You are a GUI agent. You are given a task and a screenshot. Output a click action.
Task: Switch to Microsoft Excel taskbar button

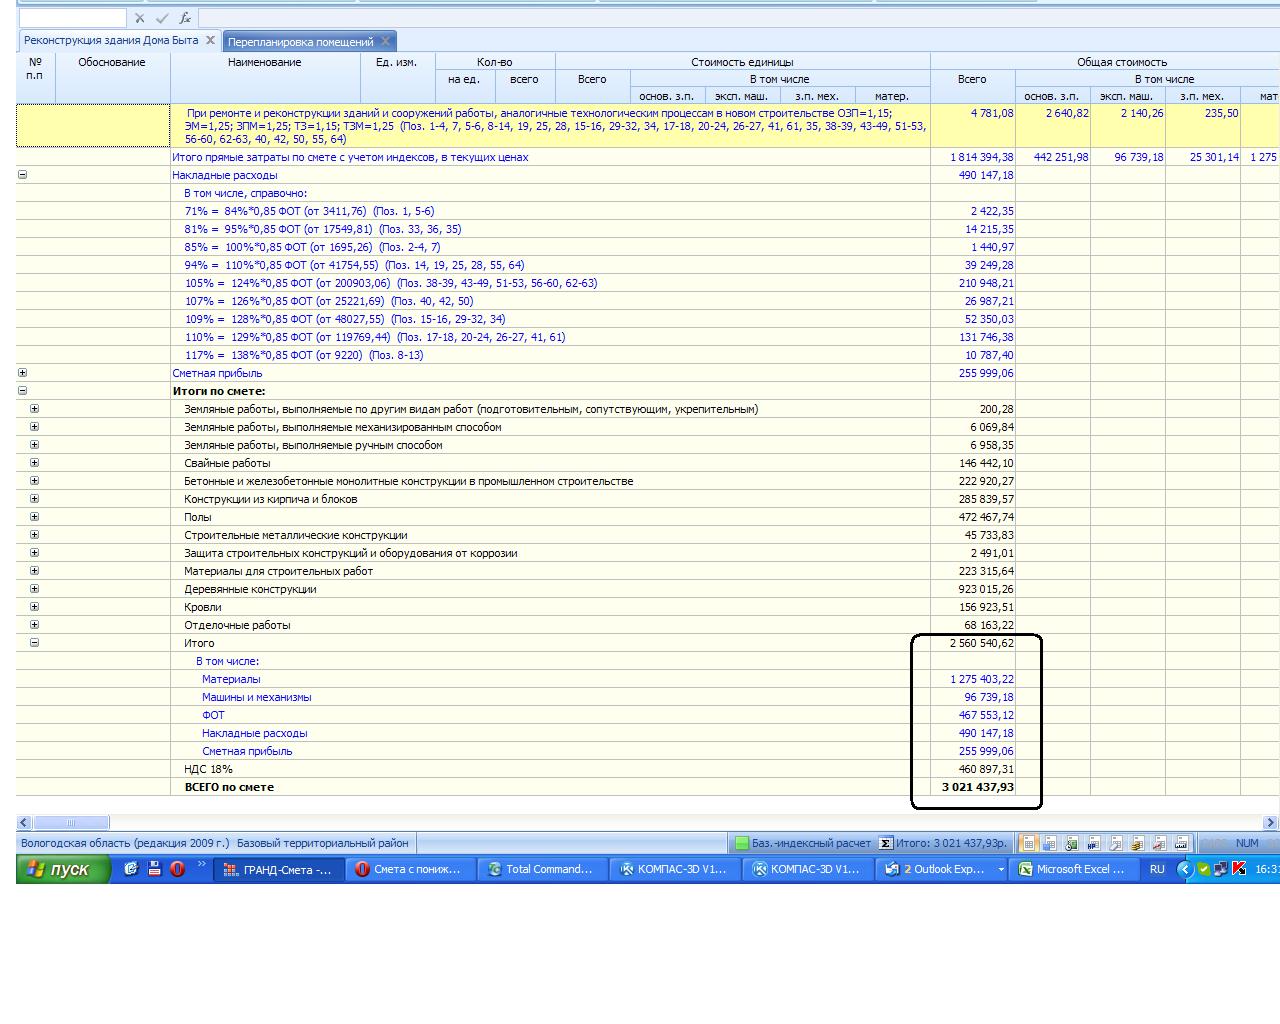[1074, 870]
